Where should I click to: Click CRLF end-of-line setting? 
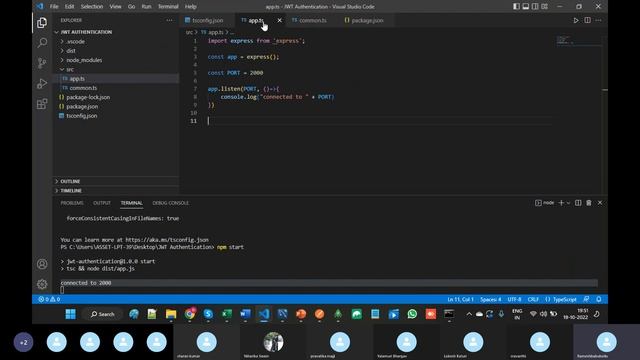[x=533, y=299]
